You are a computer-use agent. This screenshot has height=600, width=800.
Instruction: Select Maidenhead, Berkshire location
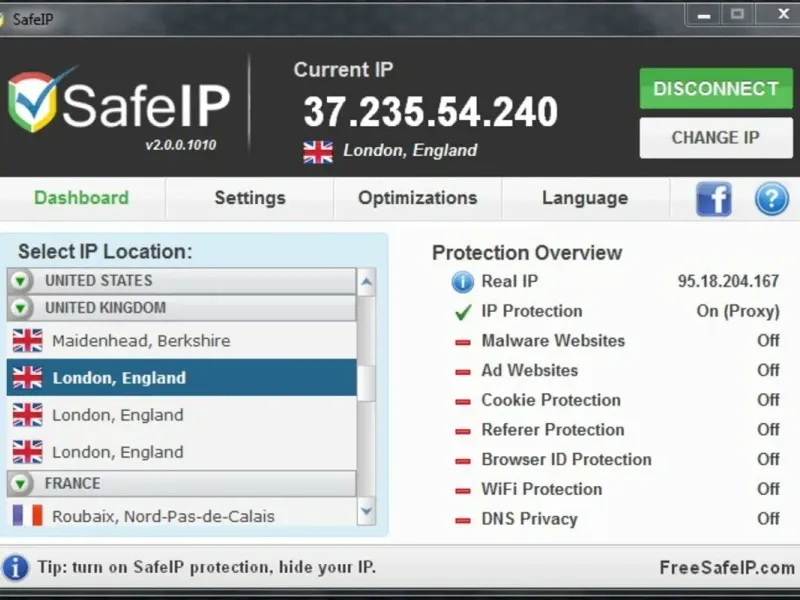coord(182,340)
